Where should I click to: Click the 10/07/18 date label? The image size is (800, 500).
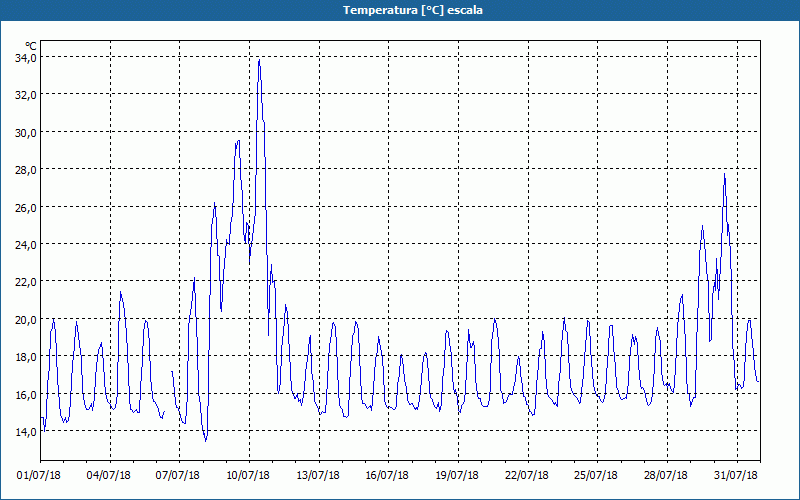248,475
